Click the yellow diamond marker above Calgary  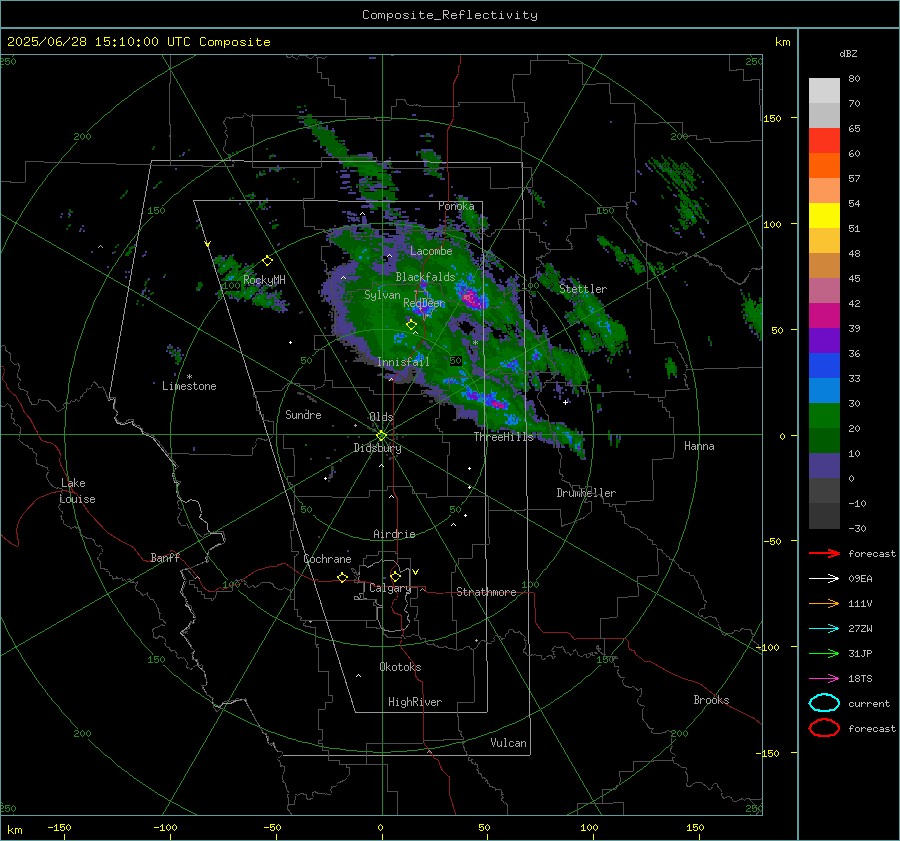pos(395,576)
